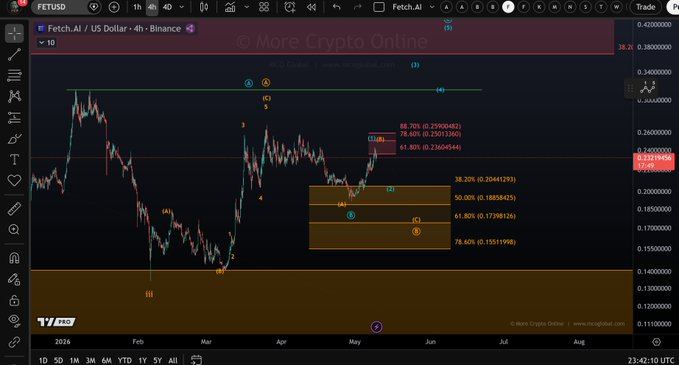This screenshot has height=365, width=679.
Task: Open the chart patterns tool group
Action: point(14,96)
